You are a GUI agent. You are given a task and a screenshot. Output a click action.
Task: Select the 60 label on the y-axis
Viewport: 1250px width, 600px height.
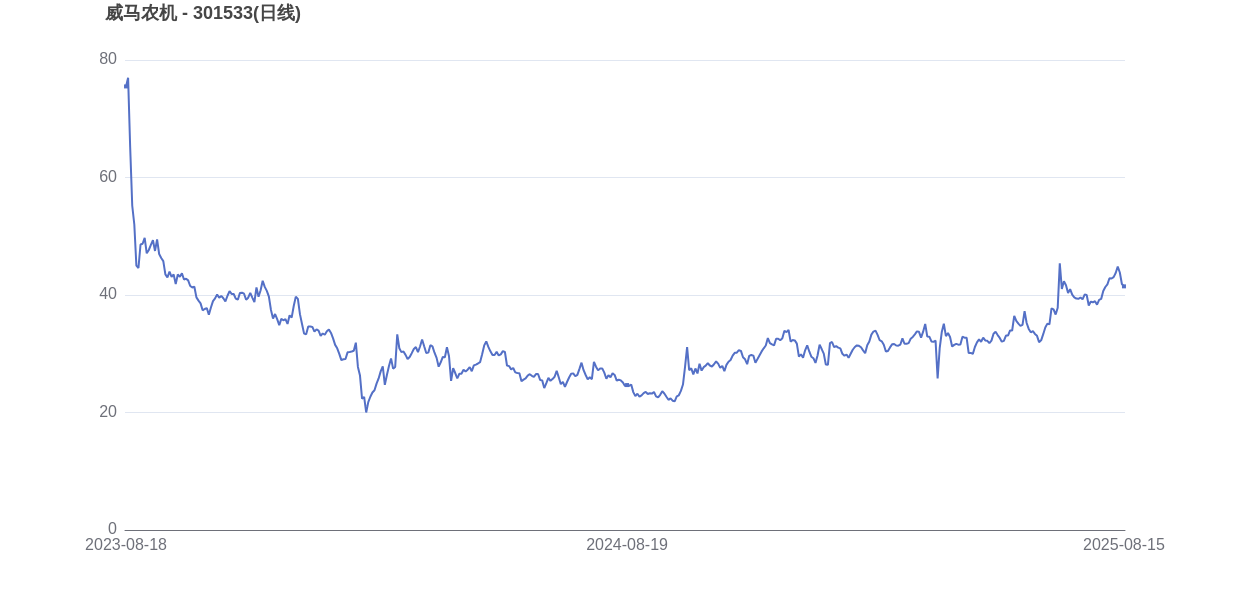pyautogui.click(x=108, y=177)
